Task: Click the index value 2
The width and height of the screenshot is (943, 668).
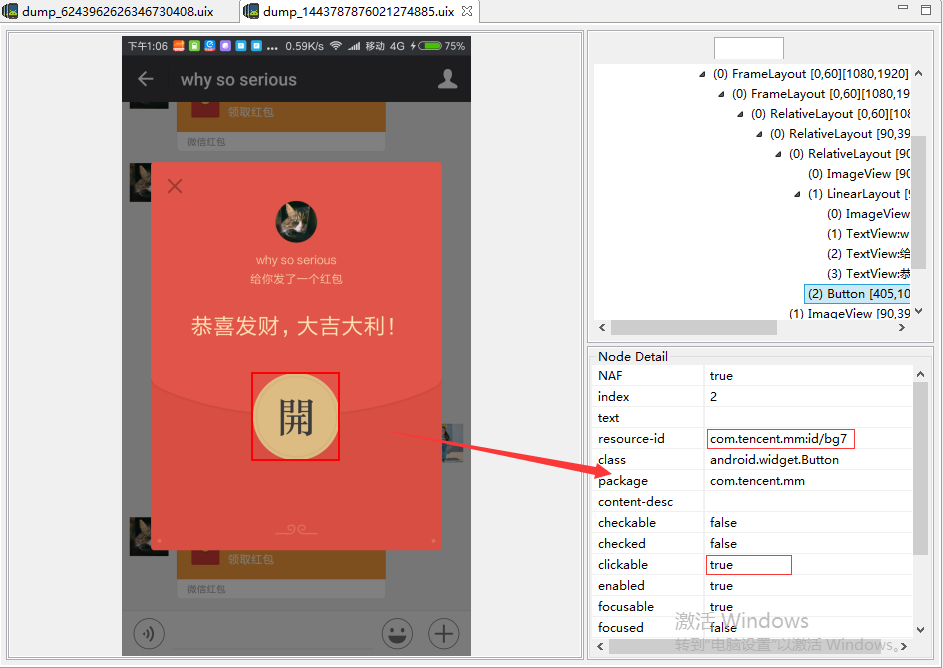Action: tap(713, 397)
